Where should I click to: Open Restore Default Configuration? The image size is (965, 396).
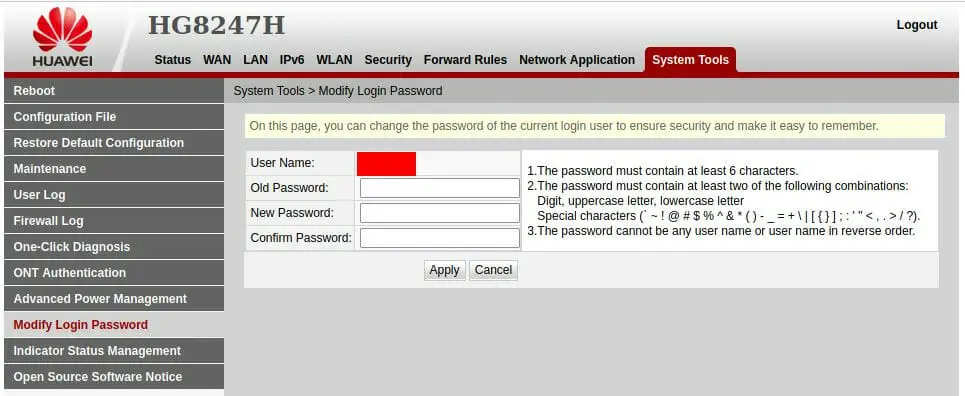pyautogui.click(x=114, y=142)
